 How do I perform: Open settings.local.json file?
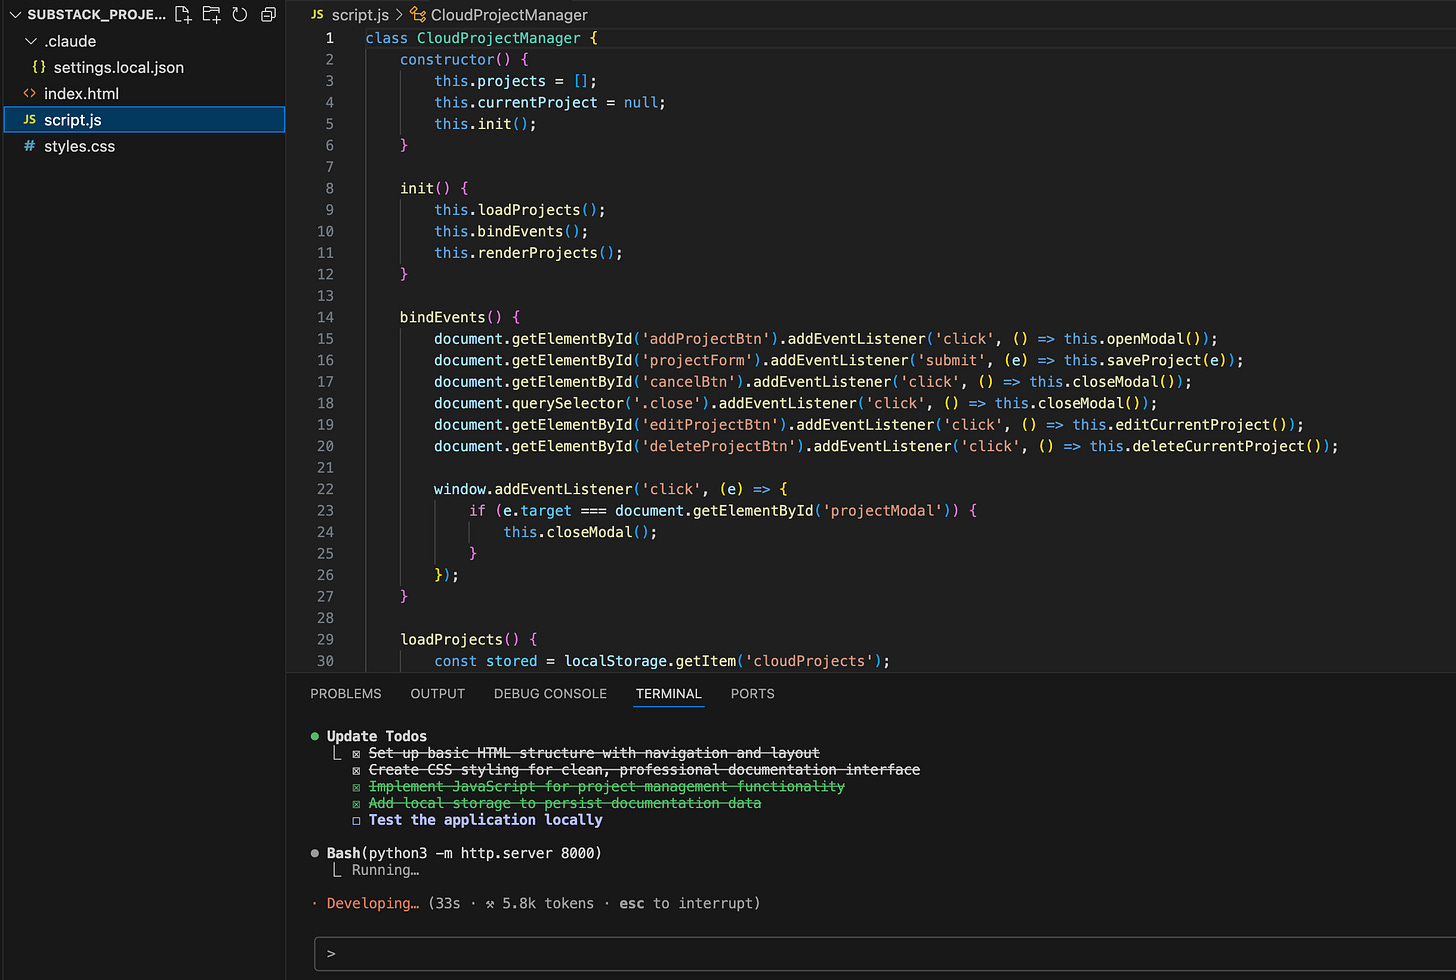tap(119, 67)
